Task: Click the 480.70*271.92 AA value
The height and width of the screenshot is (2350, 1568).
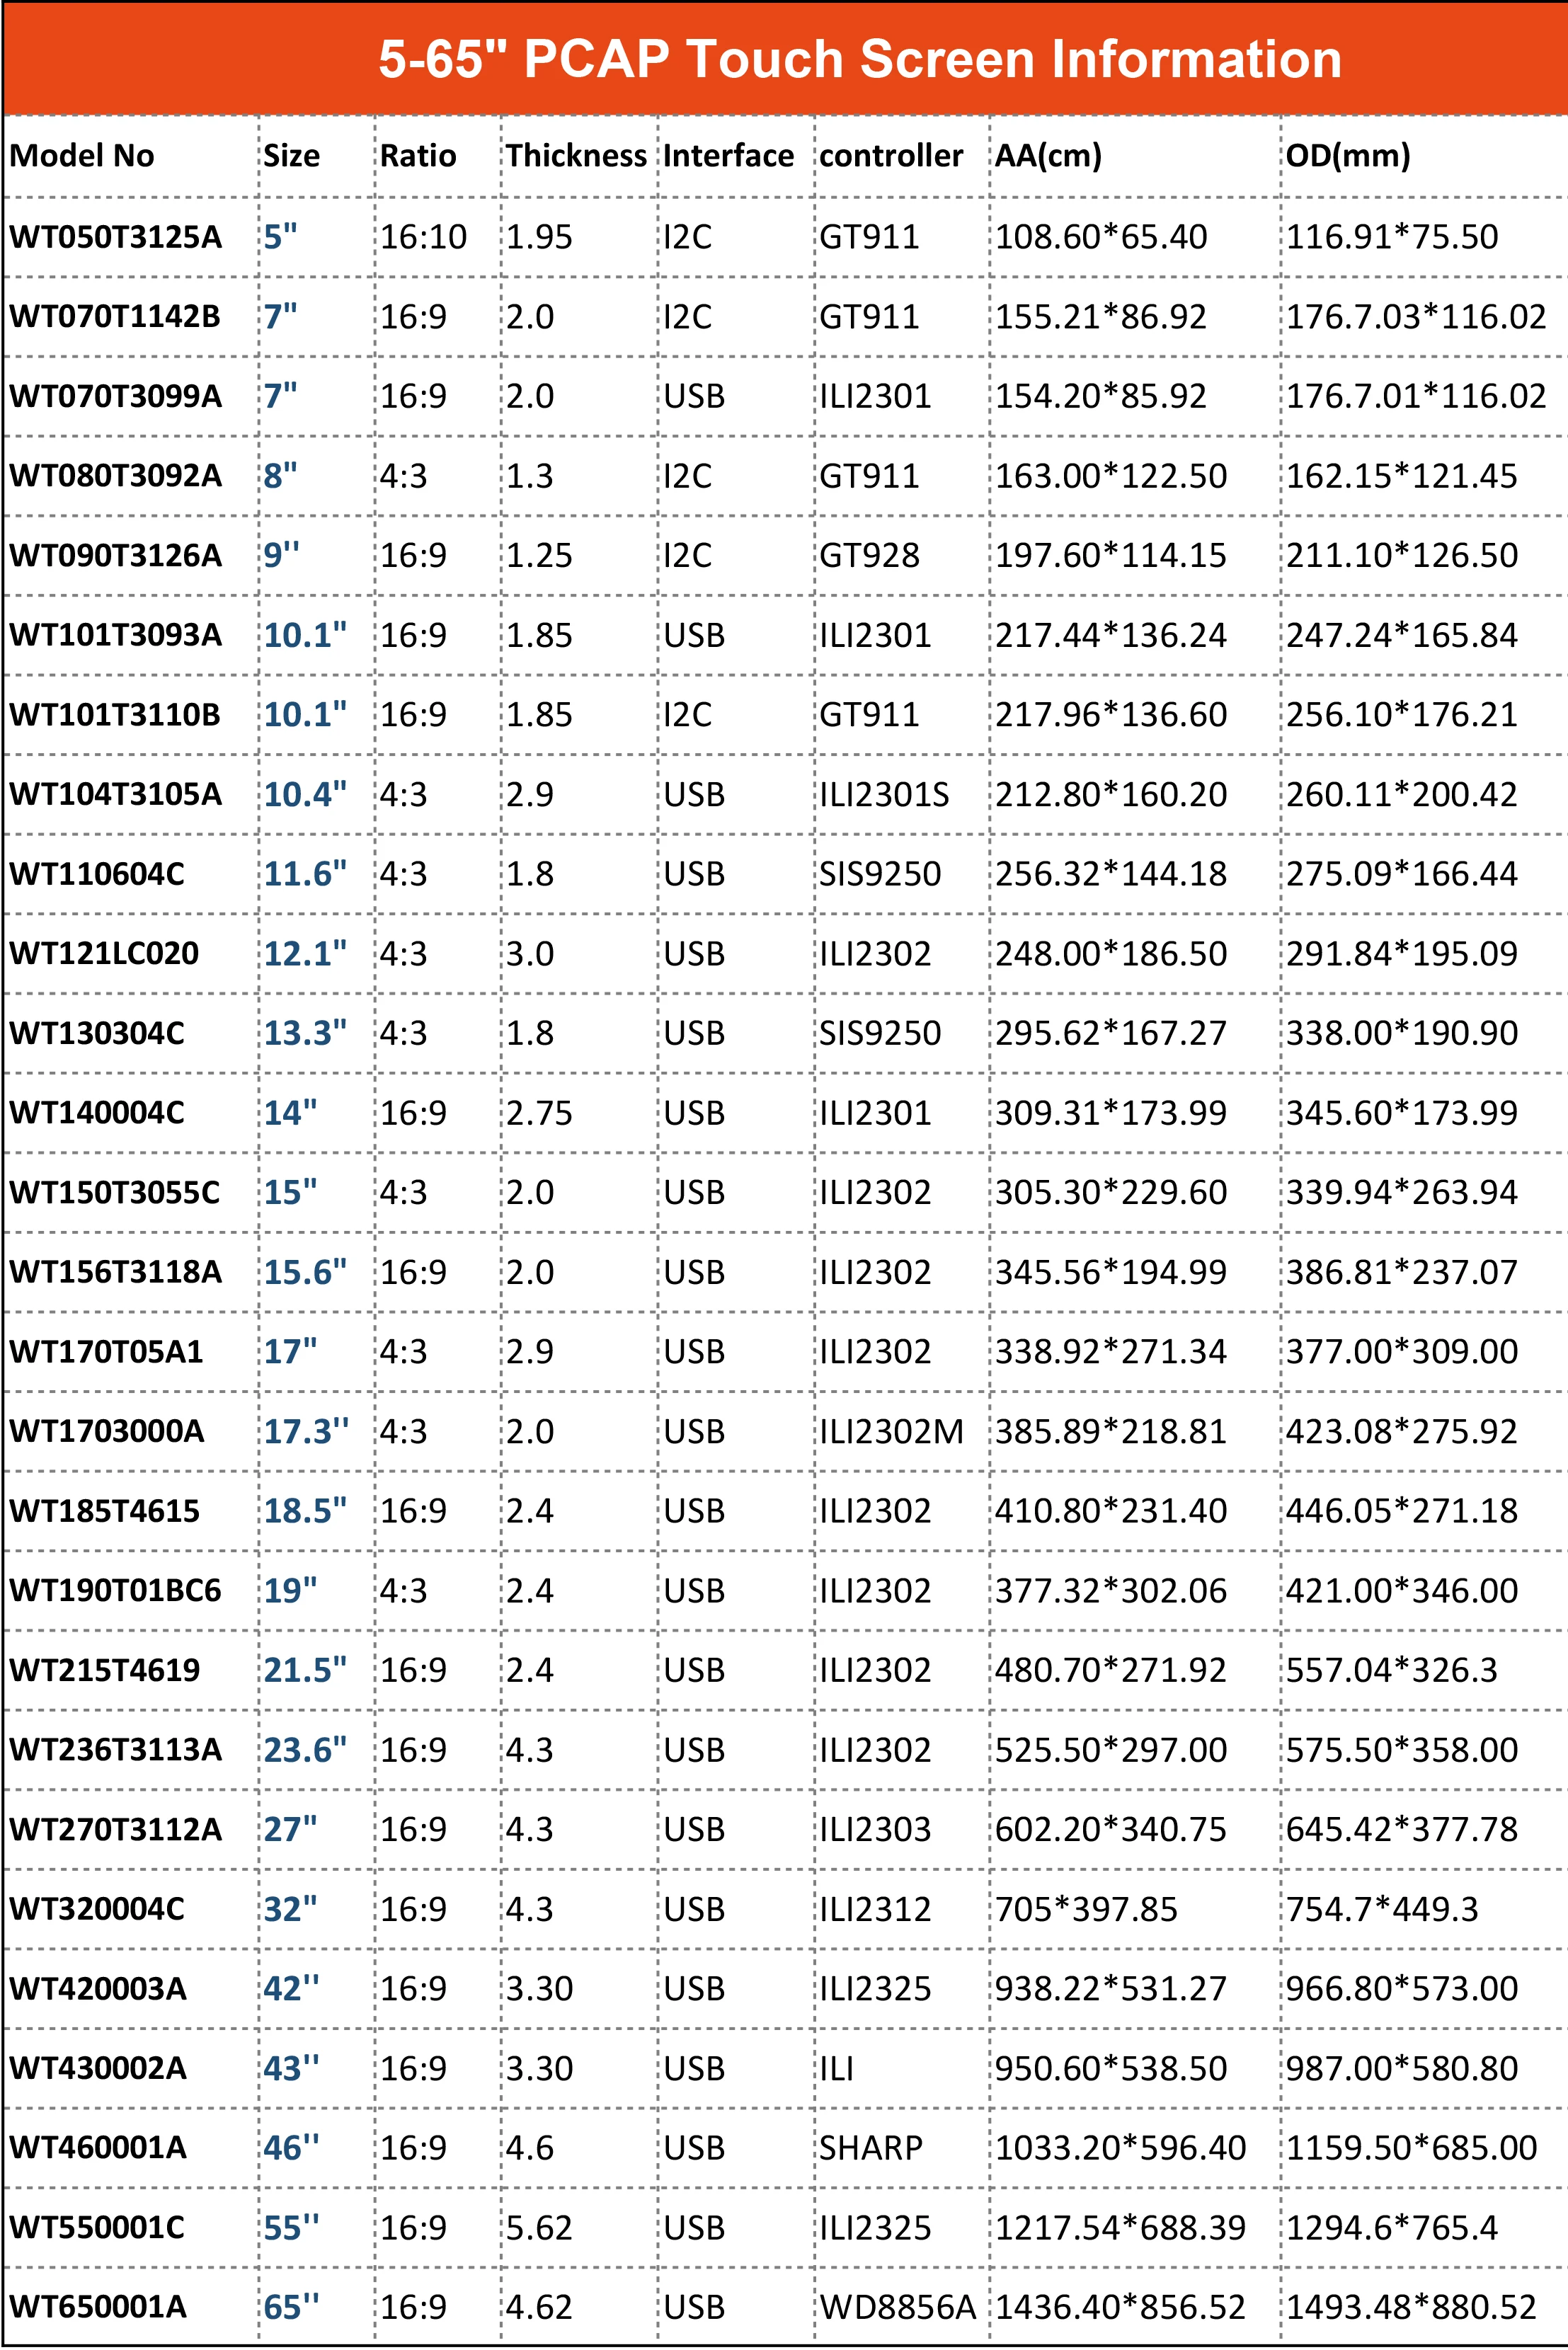Action: tap(1110, 1670)
